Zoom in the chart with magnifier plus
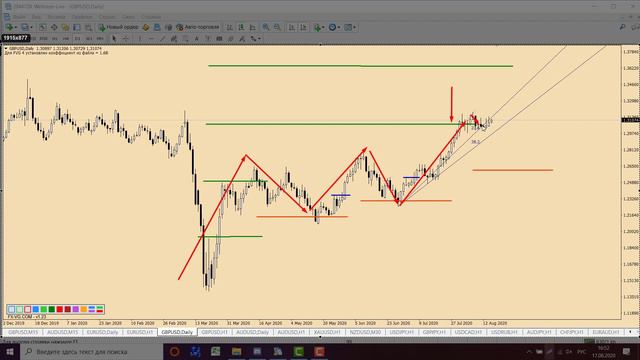The width and height of the screenshot is (640, 360). pyautogui.click(x=265, y=27)
